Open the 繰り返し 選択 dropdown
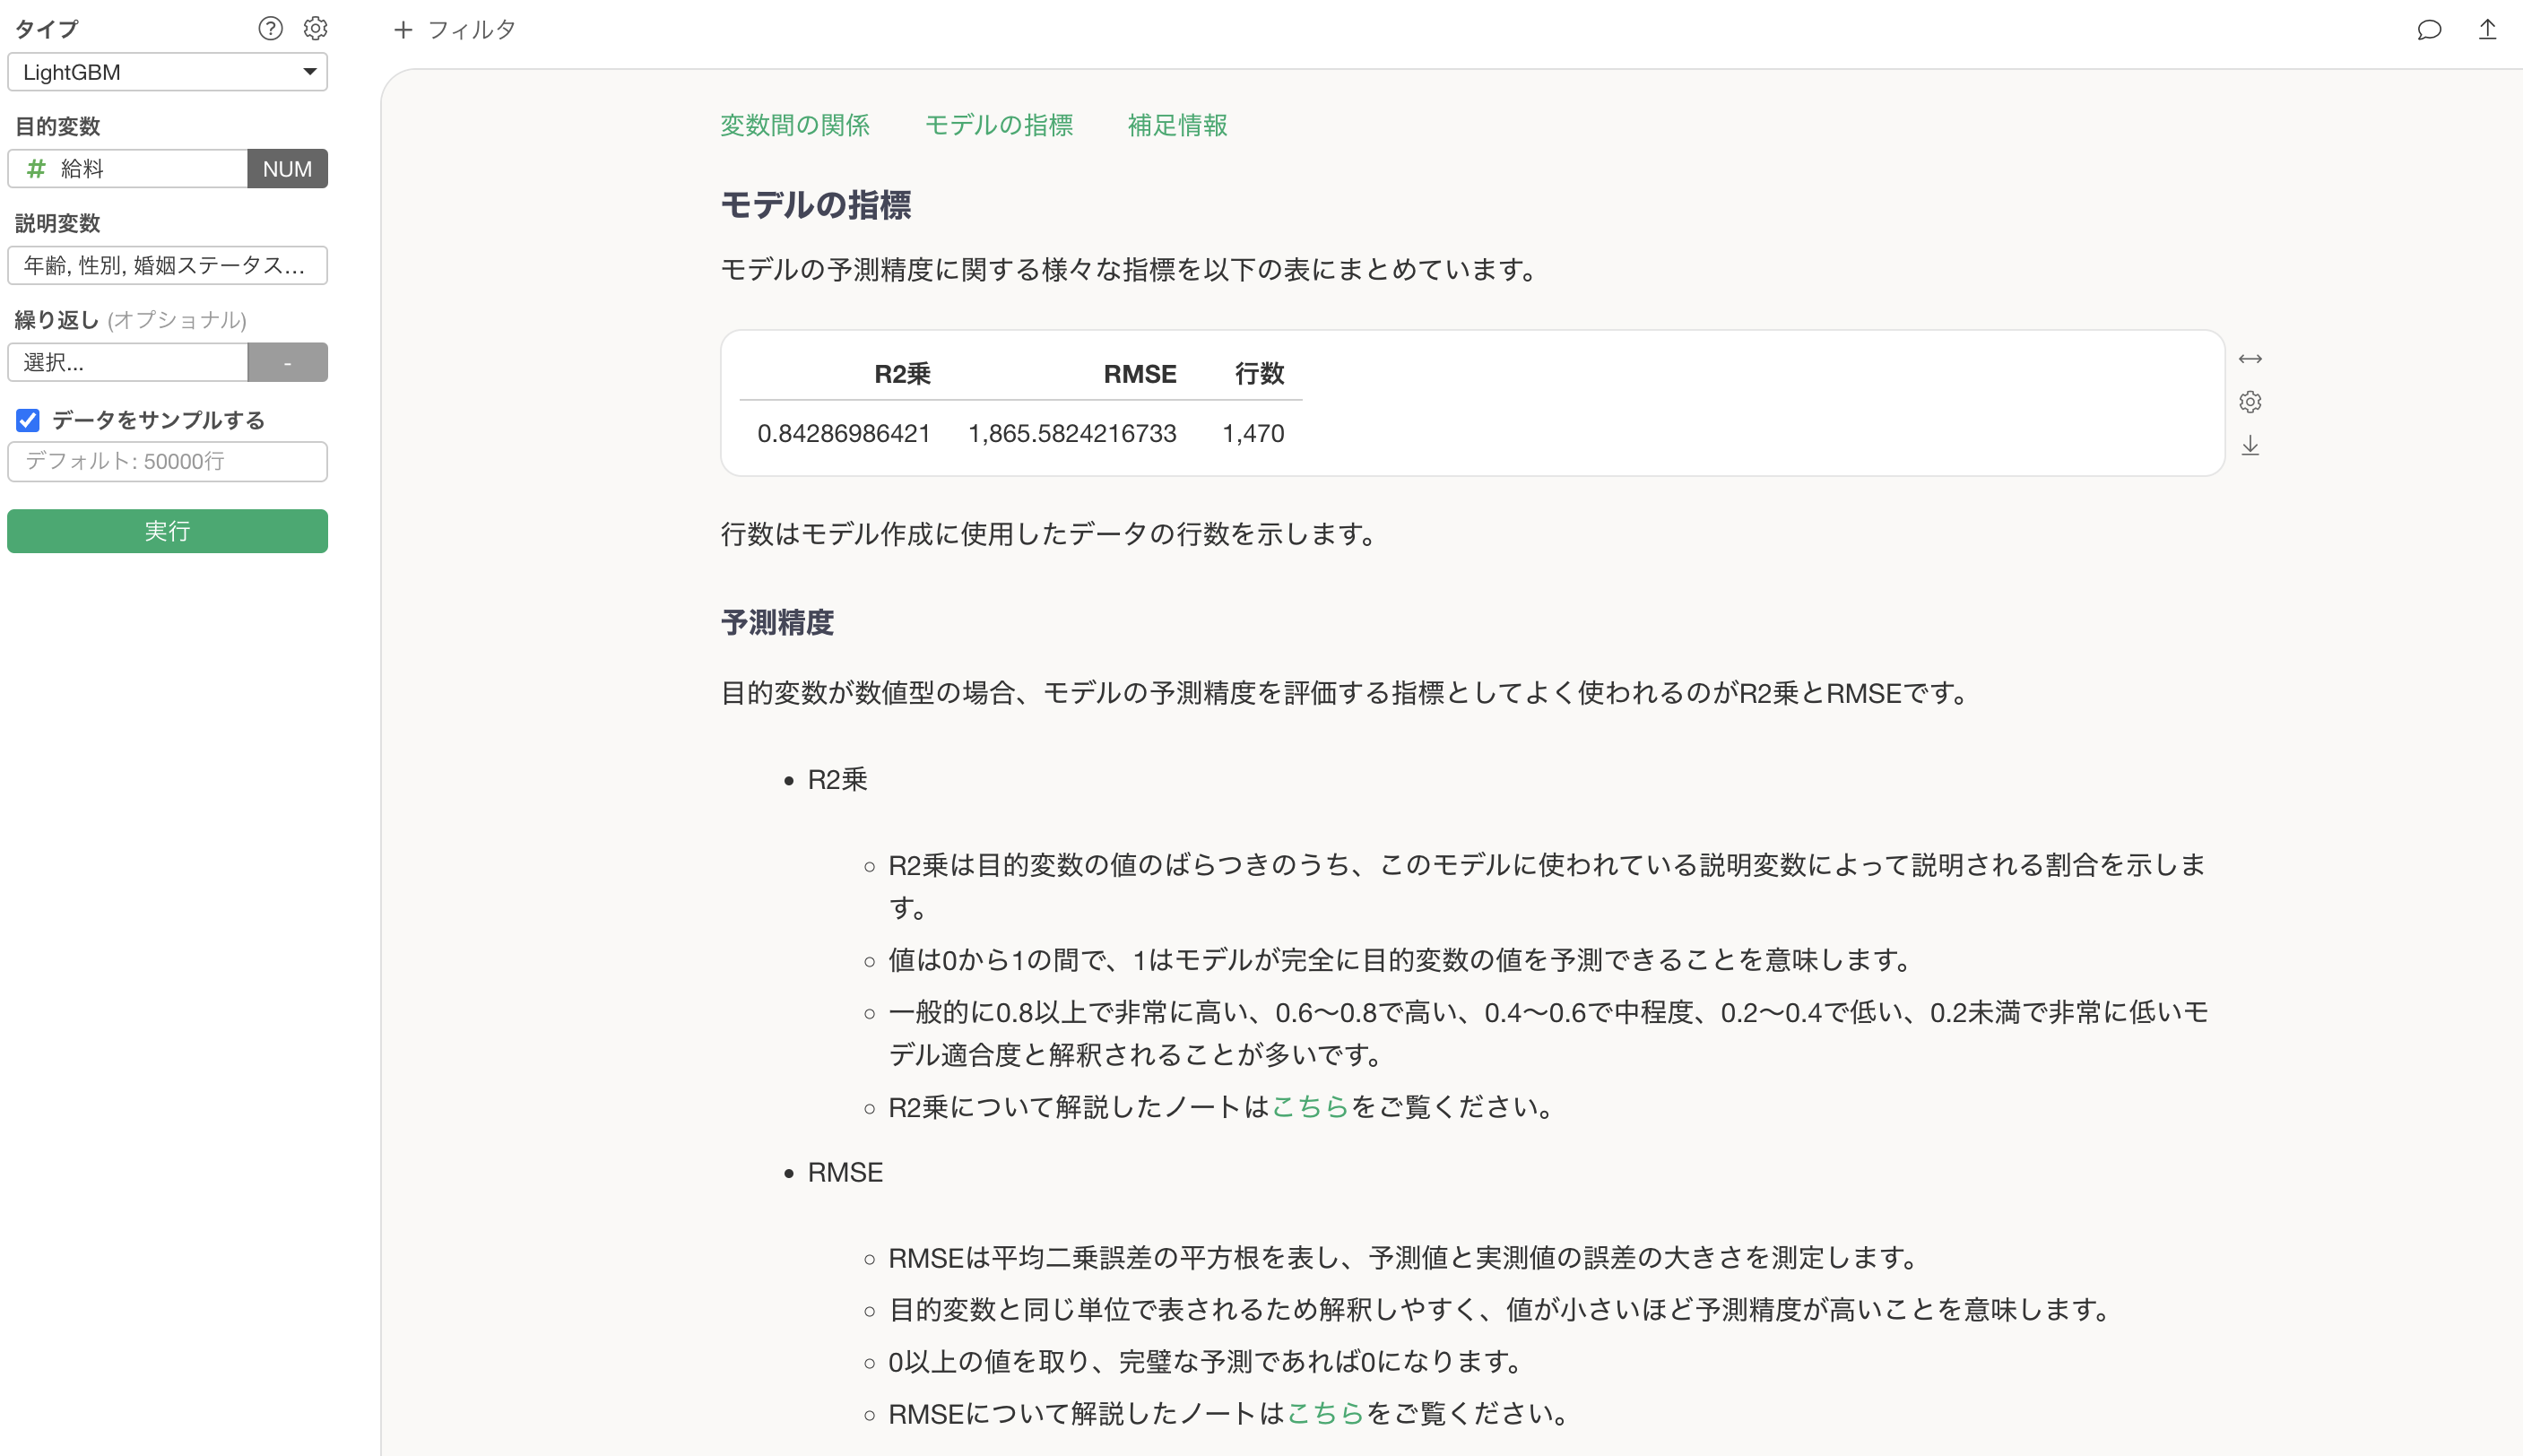This screenshot has width=2523, height=1456. pos(128,363)
